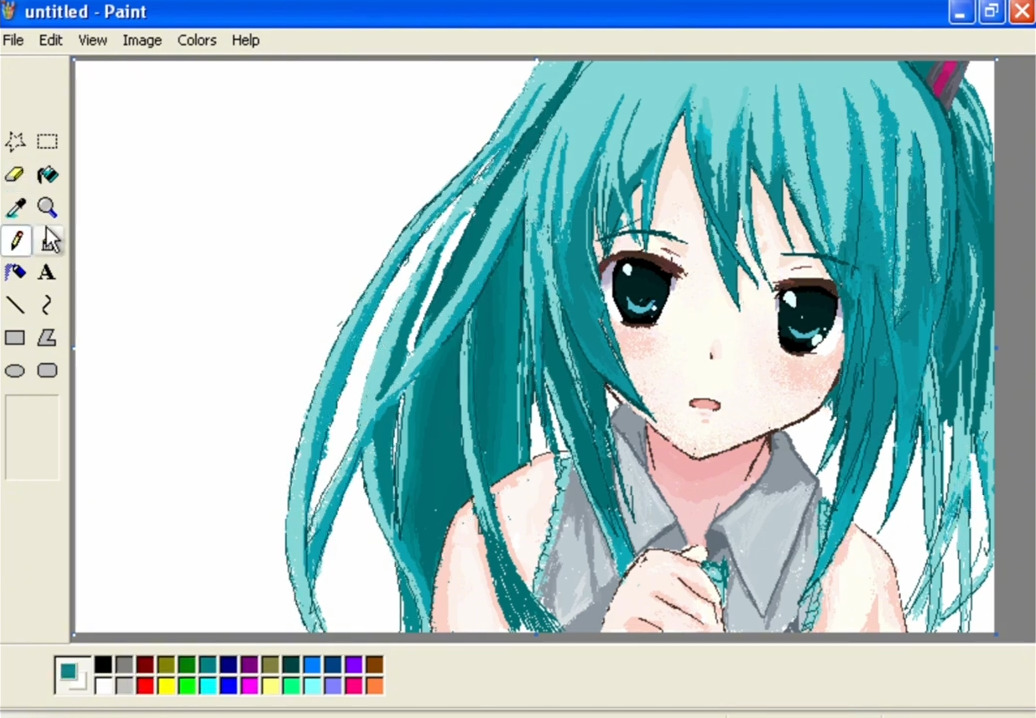1036x718 pixels.
Task: Select the Rounded Rectangle tool
Action: tap(47, 371)
